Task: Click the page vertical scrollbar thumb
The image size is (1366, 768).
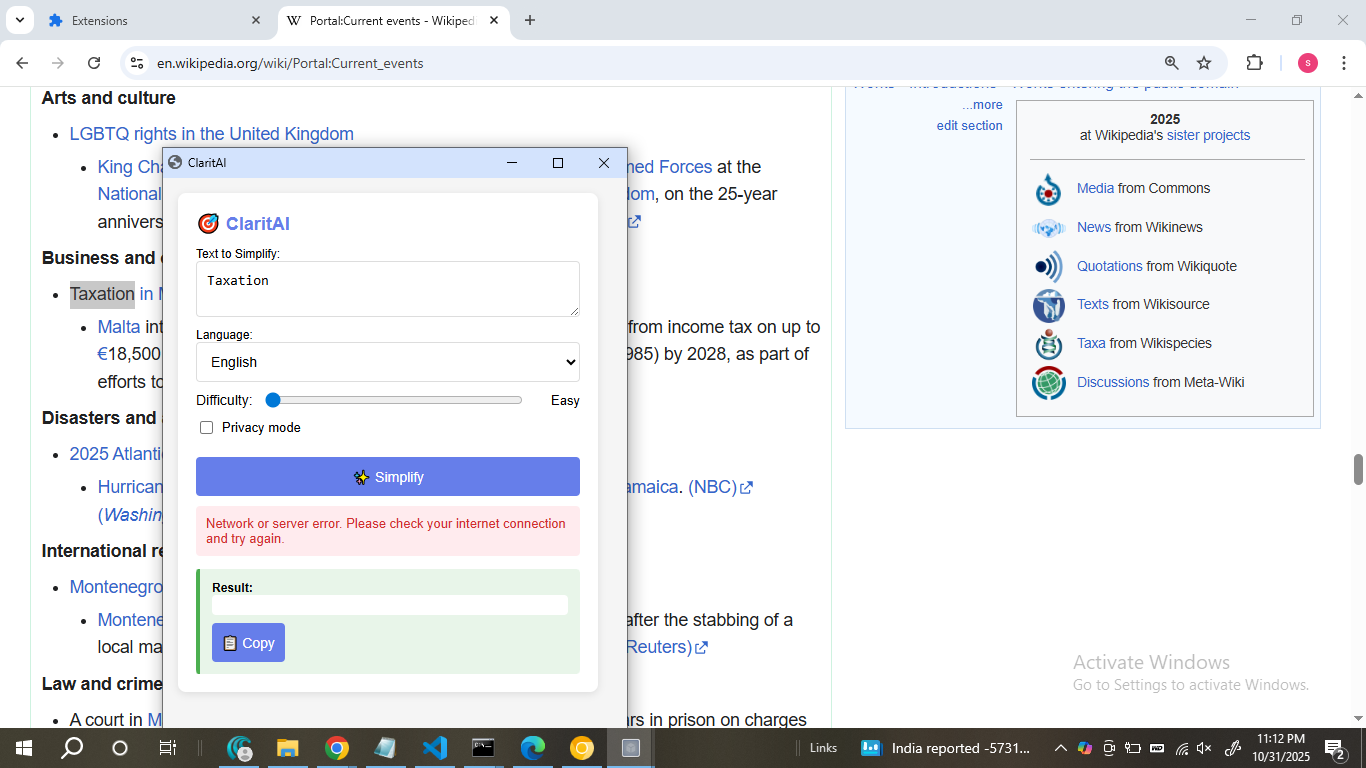Action: [x=1358, y=468]
